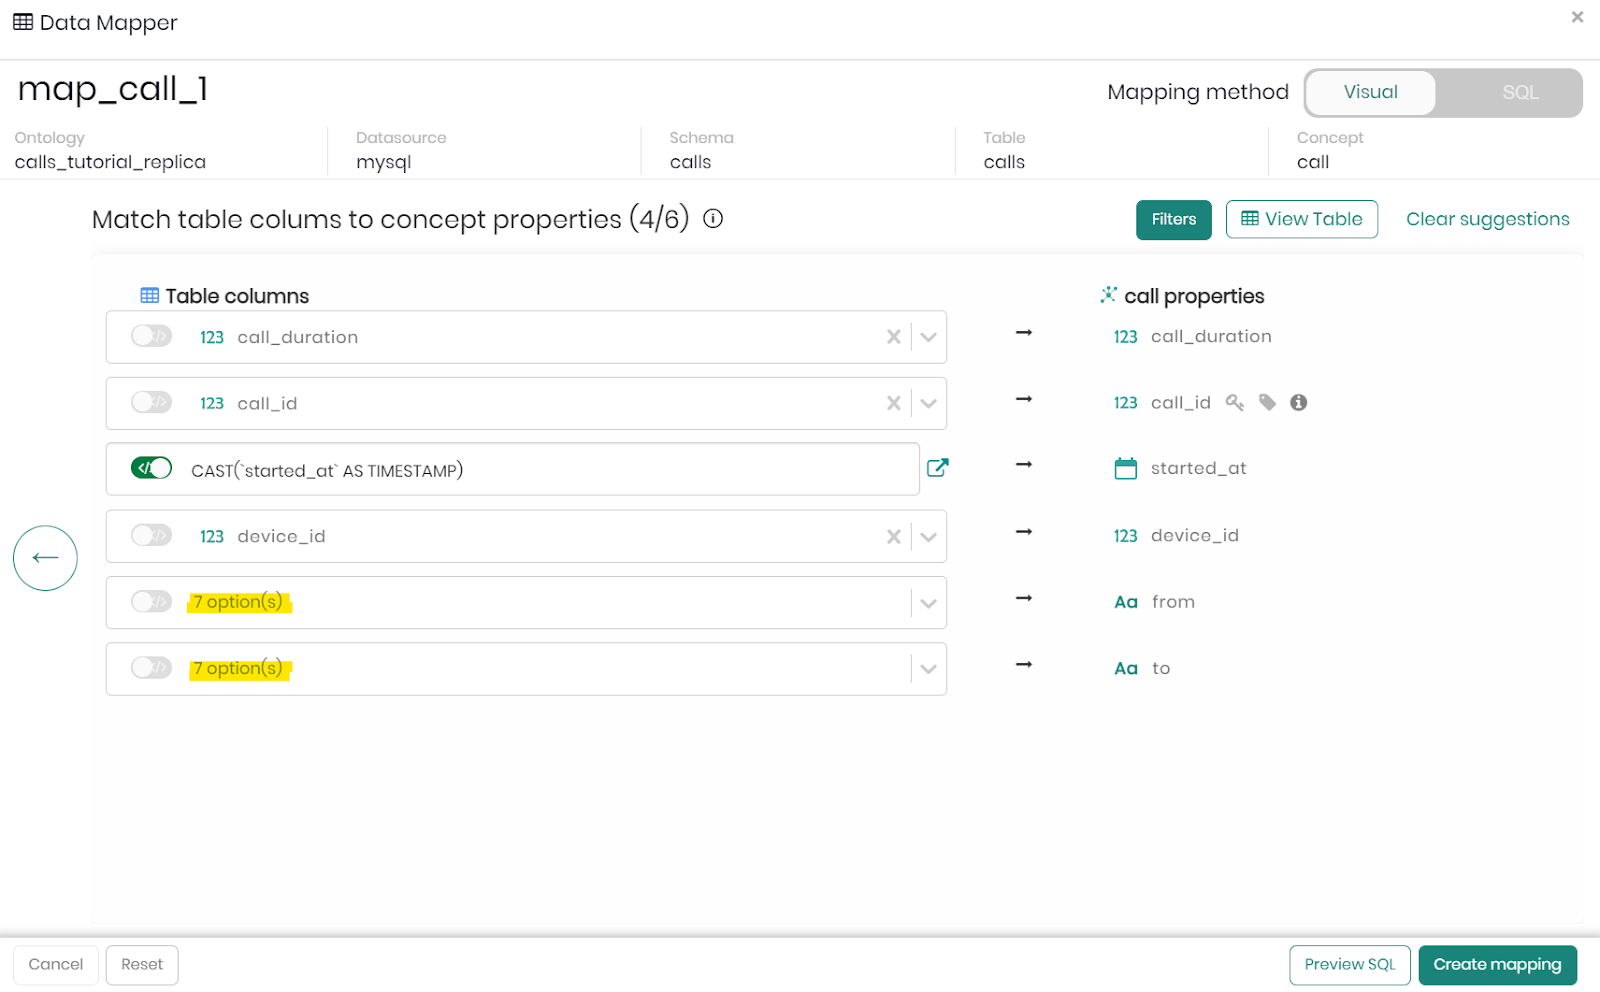1600x992 pixels.
Task: Expand dropdown for the 'from' property column
Action: (x=928, y=603)
